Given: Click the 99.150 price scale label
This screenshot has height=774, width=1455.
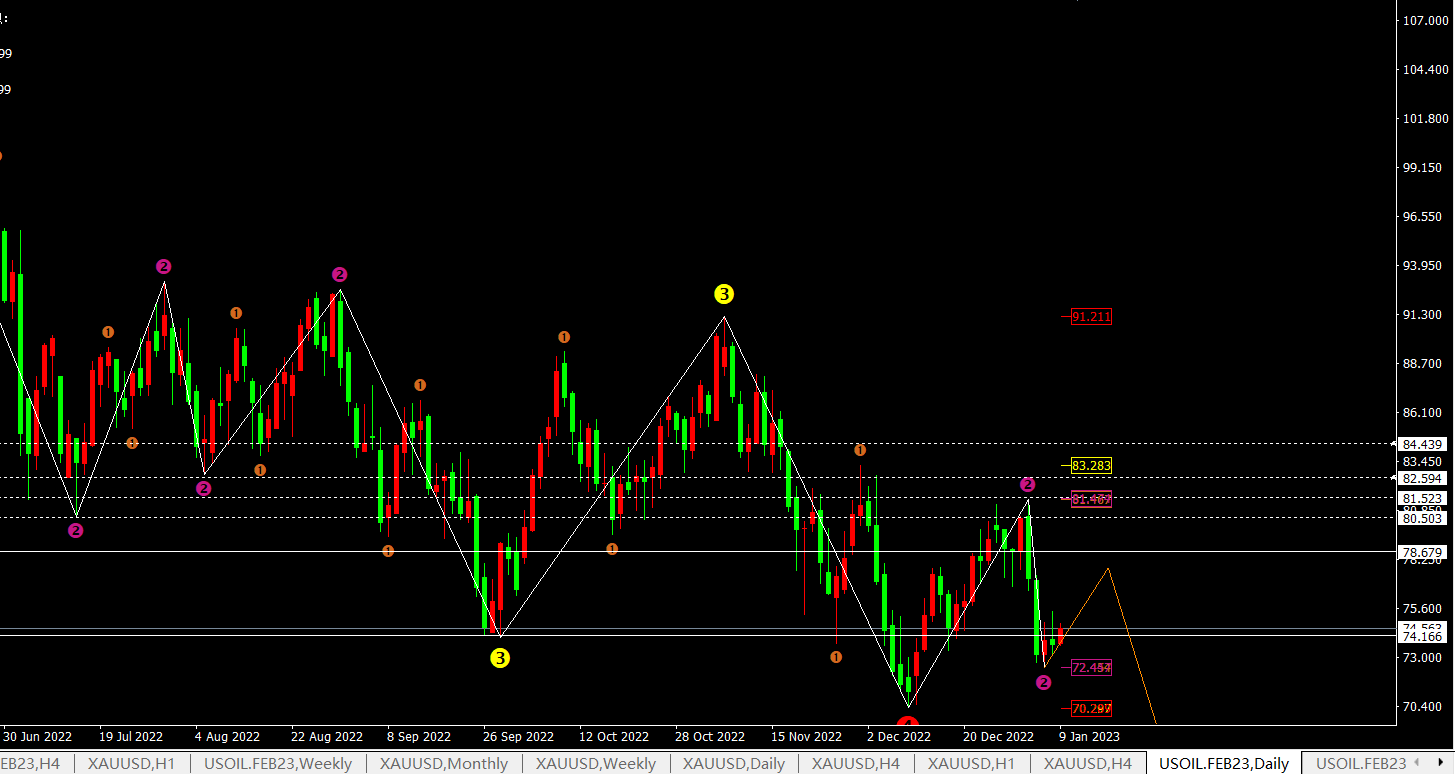Looking at the screenshot, I should pos(1422,168).
